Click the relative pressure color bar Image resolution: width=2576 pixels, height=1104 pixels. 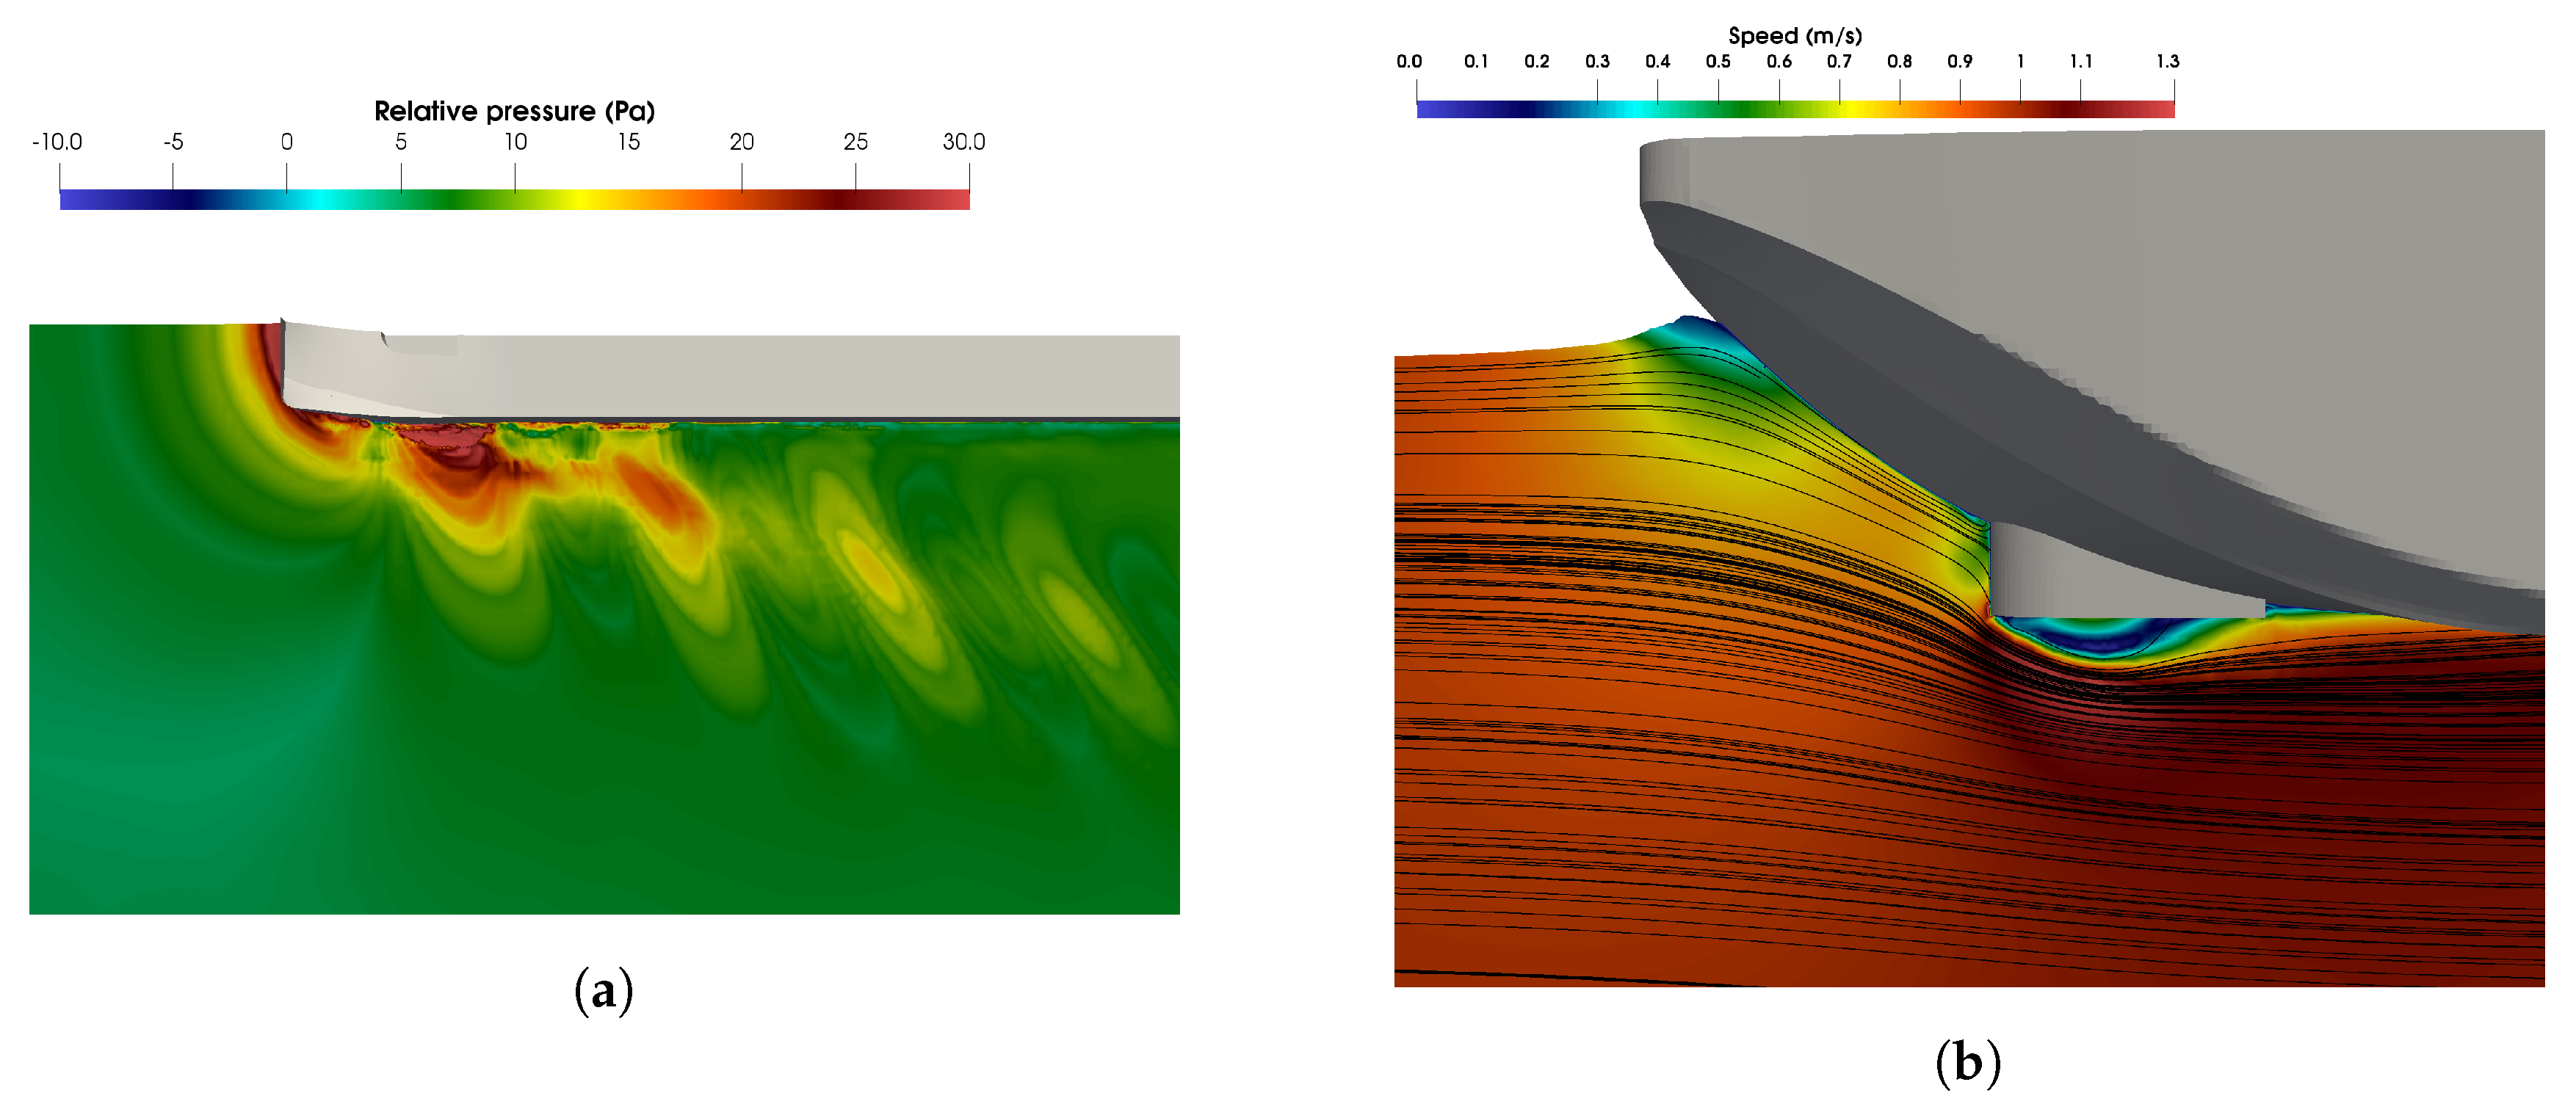click(514, 200)
